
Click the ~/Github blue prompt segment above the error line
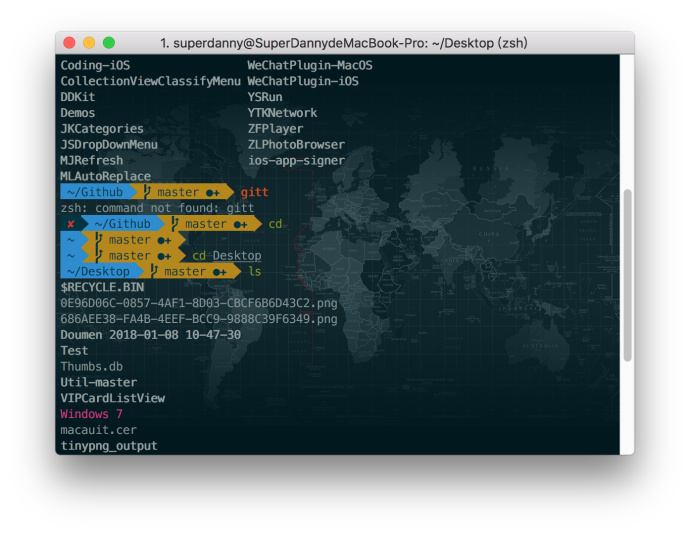(x=95, y=192)
